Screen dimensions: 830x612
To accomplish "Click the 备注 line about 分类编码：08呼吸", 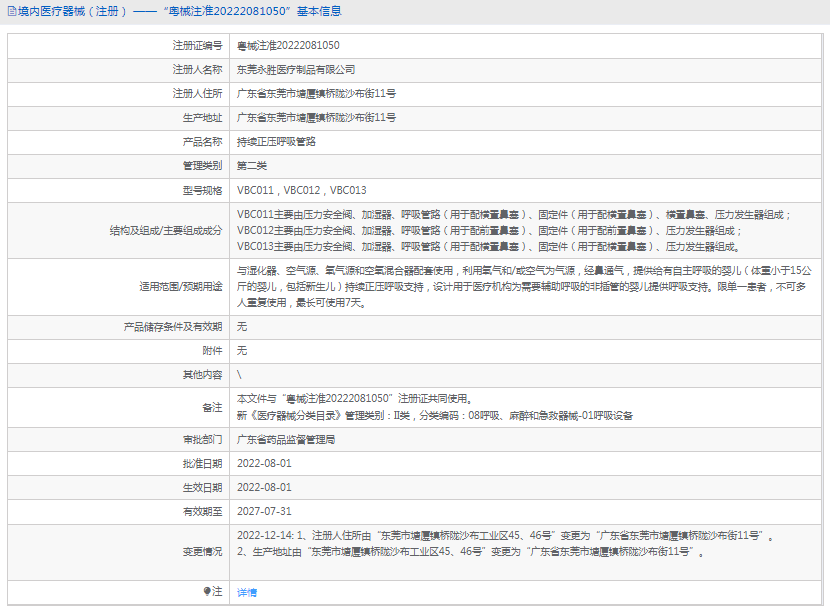I will point(435,416).
